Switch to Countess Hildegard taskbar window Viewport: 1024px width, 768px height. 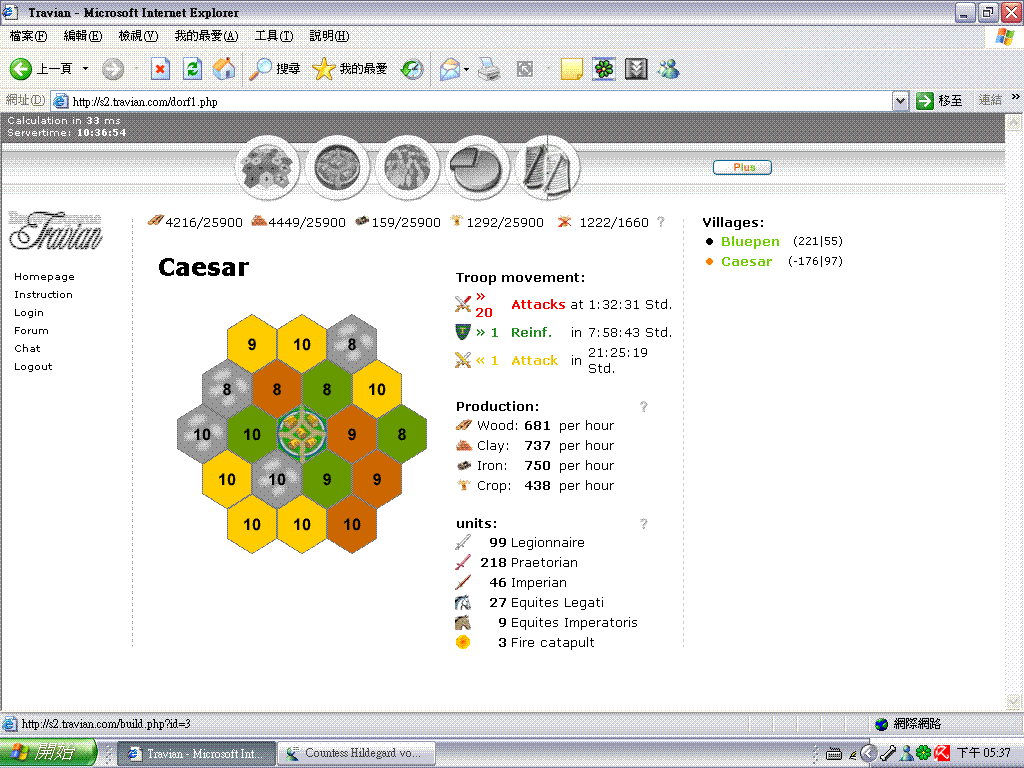pos(356,753)
